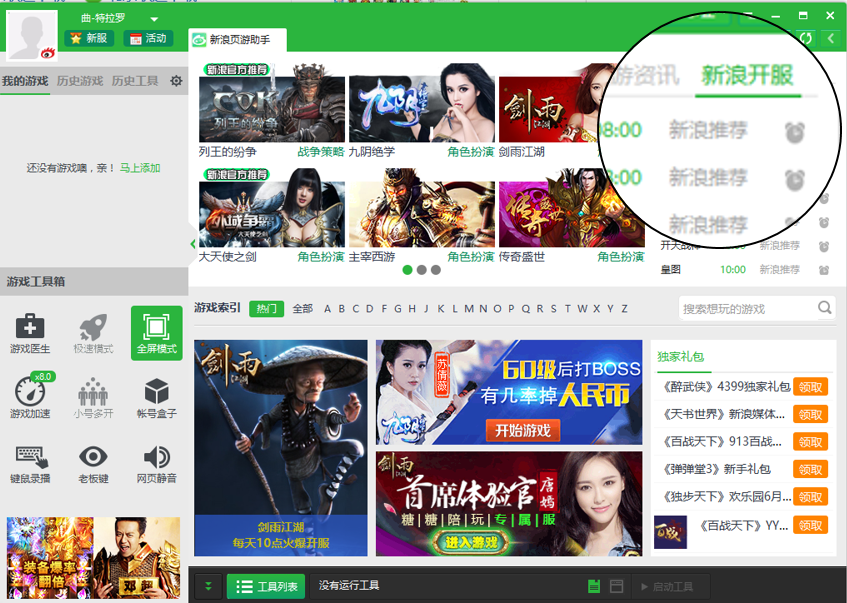Click the user avatar picture

(x=31, y=35)
